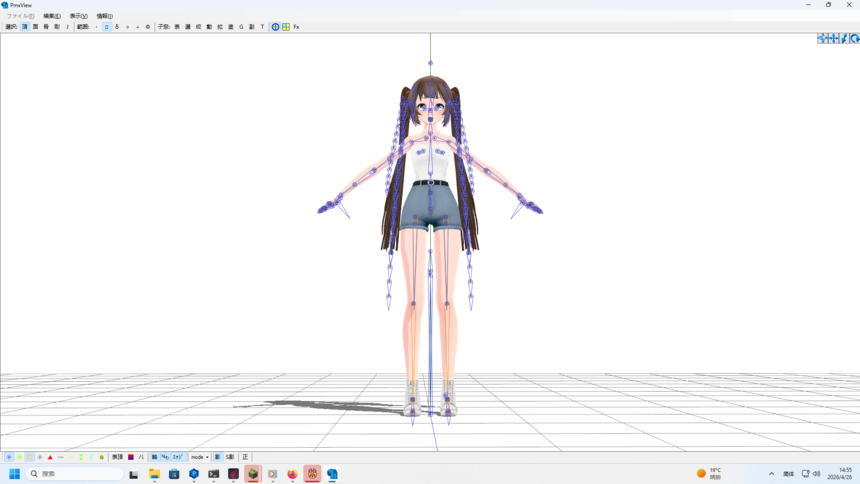
Task: Open the 表示(V) menu
Action: point(78,16)
